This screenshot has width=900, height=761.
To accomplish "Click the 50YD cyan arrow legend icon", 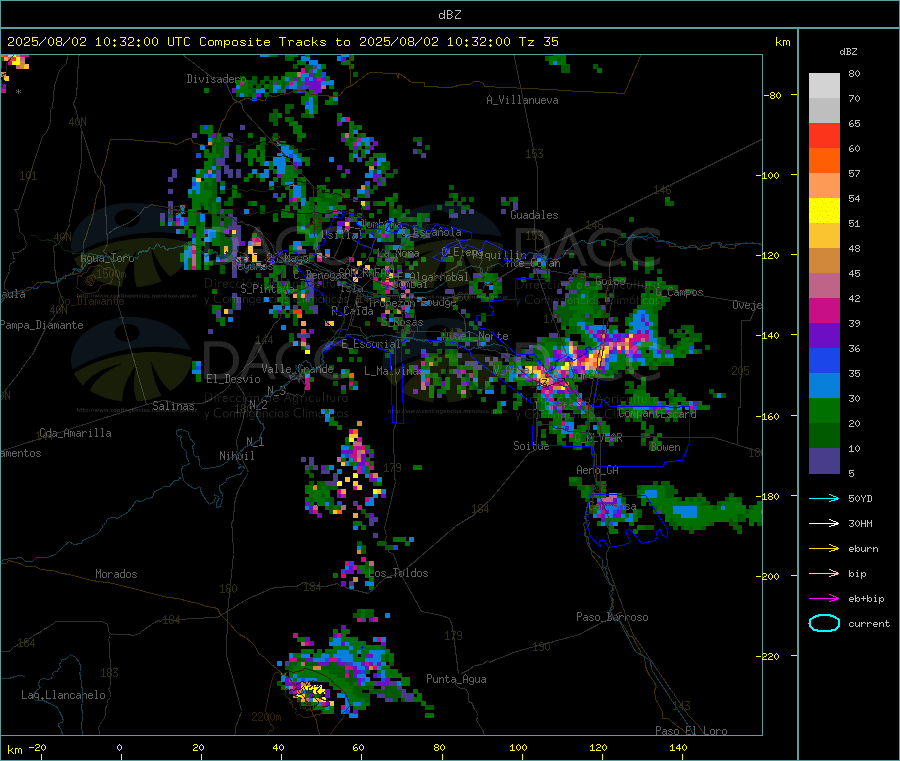I will tap(824, 498).
